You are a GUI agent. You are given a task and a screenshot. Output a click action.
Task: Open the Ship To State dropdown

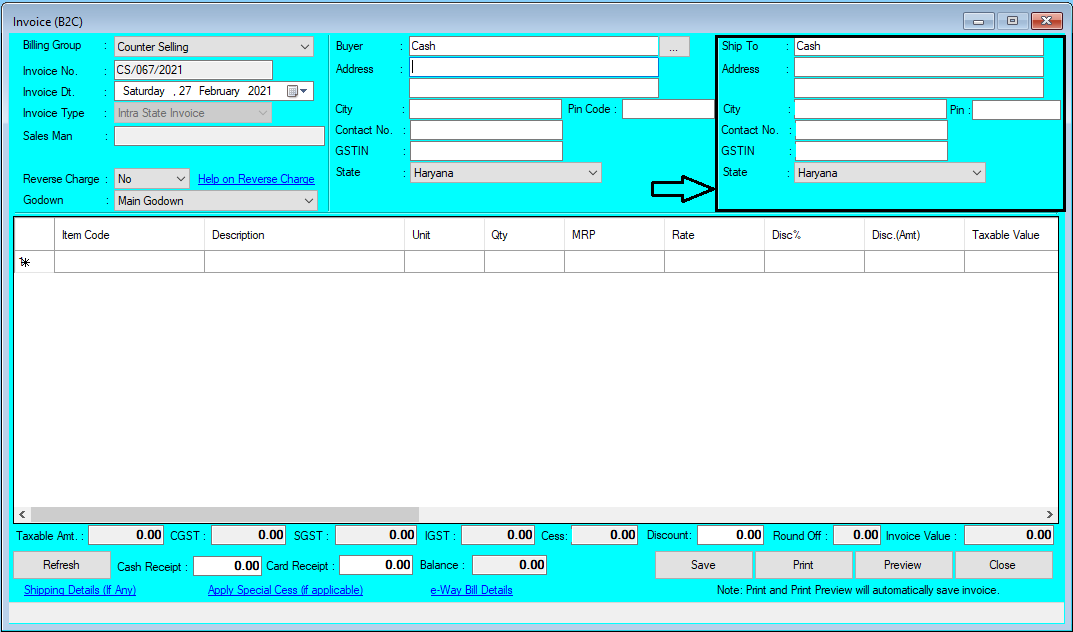[x=979, y=172]
